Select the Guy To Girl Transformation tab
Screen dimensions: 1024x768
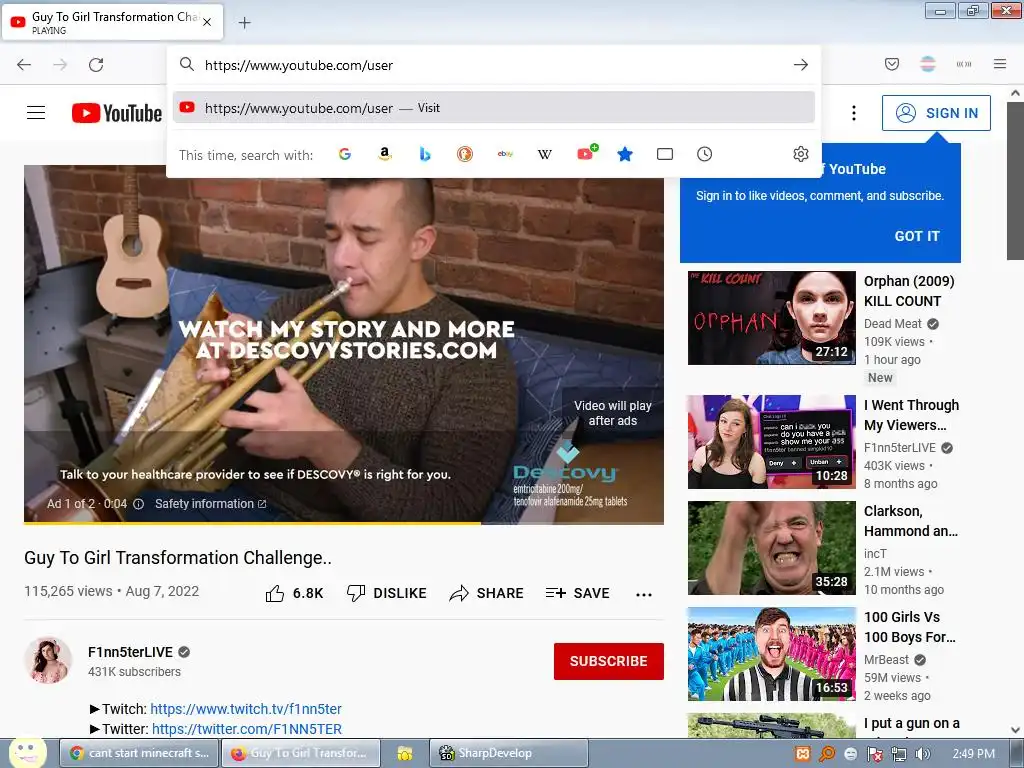113,22
